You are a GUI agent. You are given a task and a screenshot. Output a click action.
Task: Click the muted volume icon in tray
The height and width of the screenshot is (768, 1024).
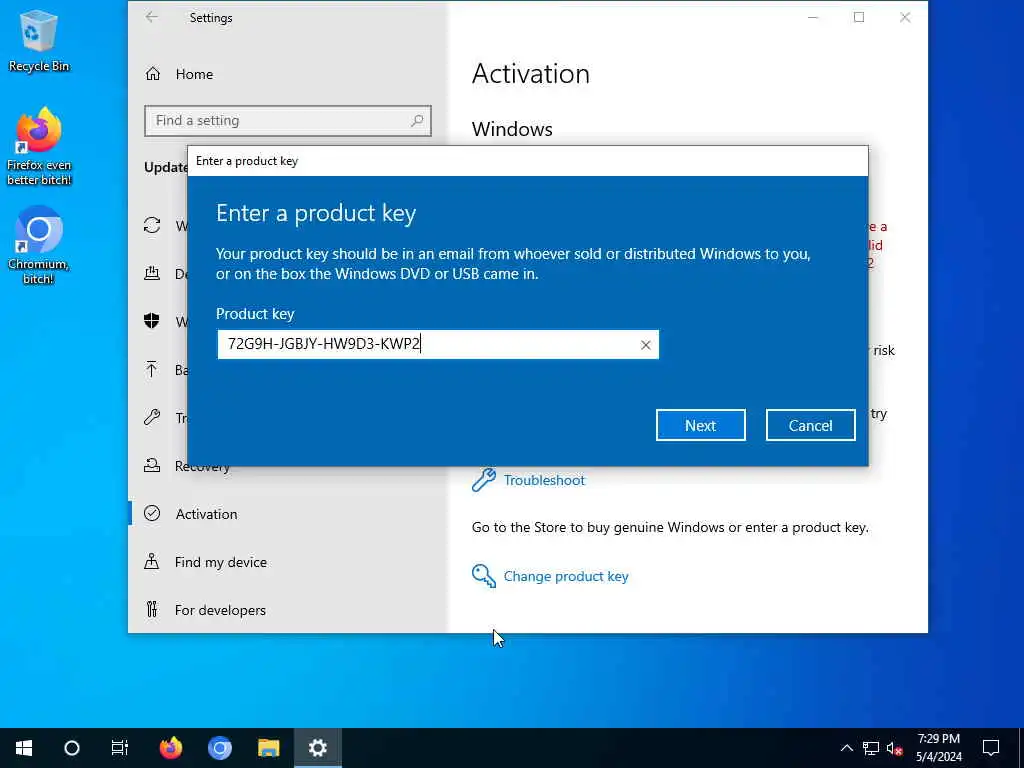pos(894,748)
